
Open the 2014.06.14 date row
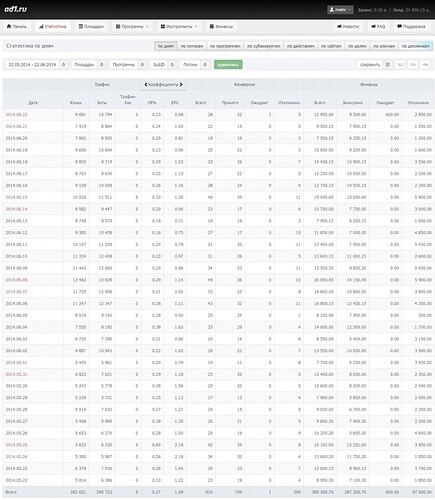click(x=16, y=209)
